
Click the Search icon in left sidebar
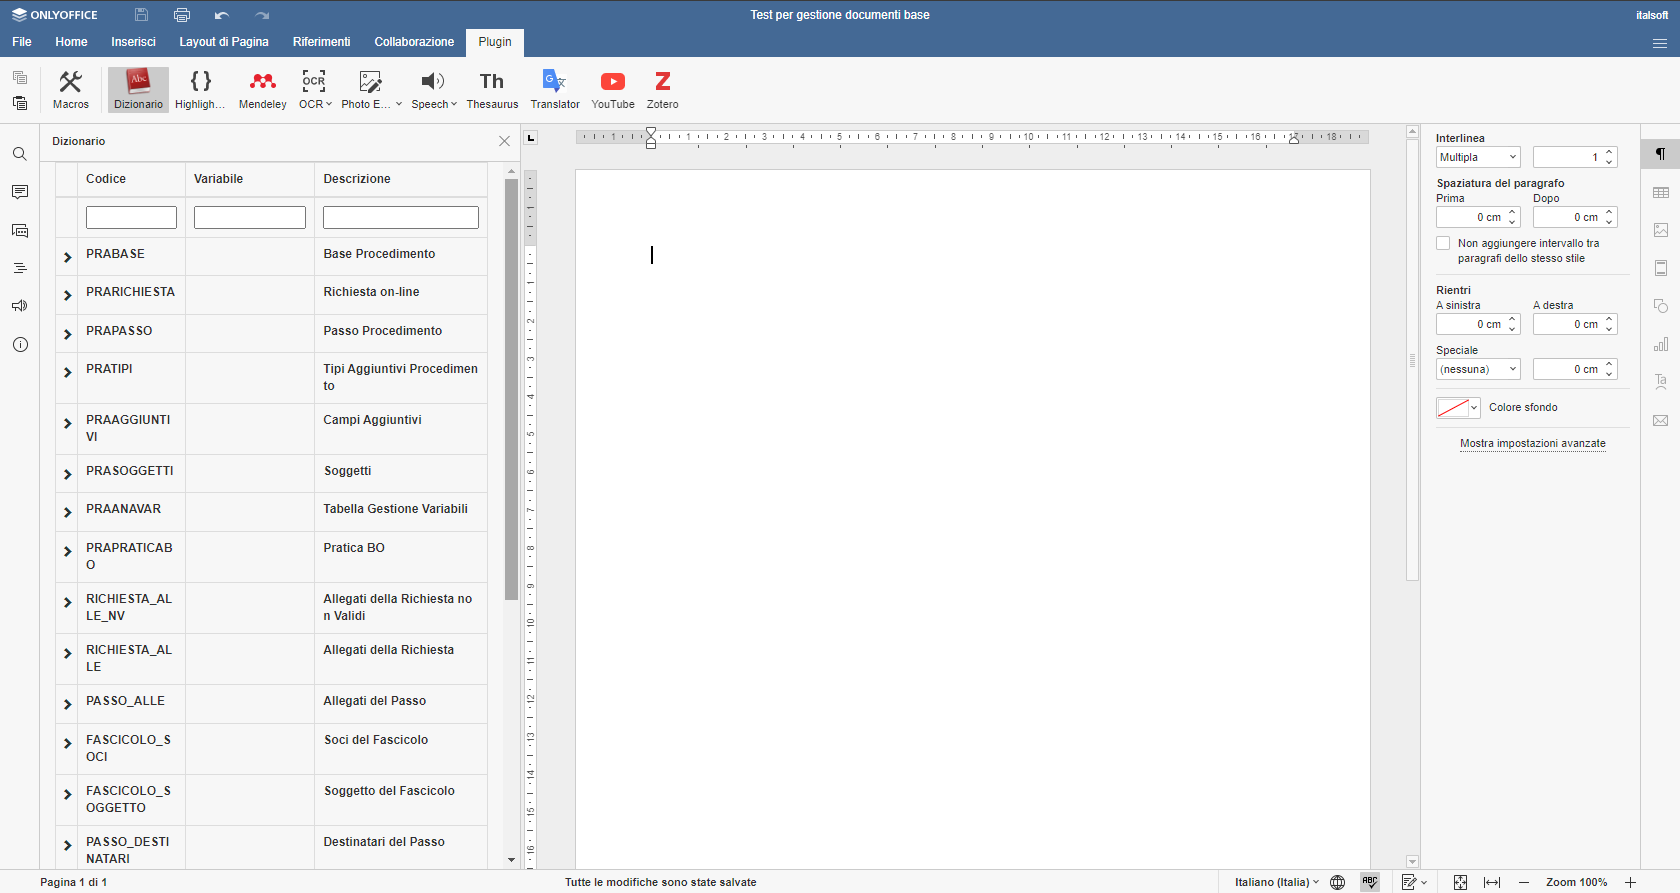click(20, 154)
